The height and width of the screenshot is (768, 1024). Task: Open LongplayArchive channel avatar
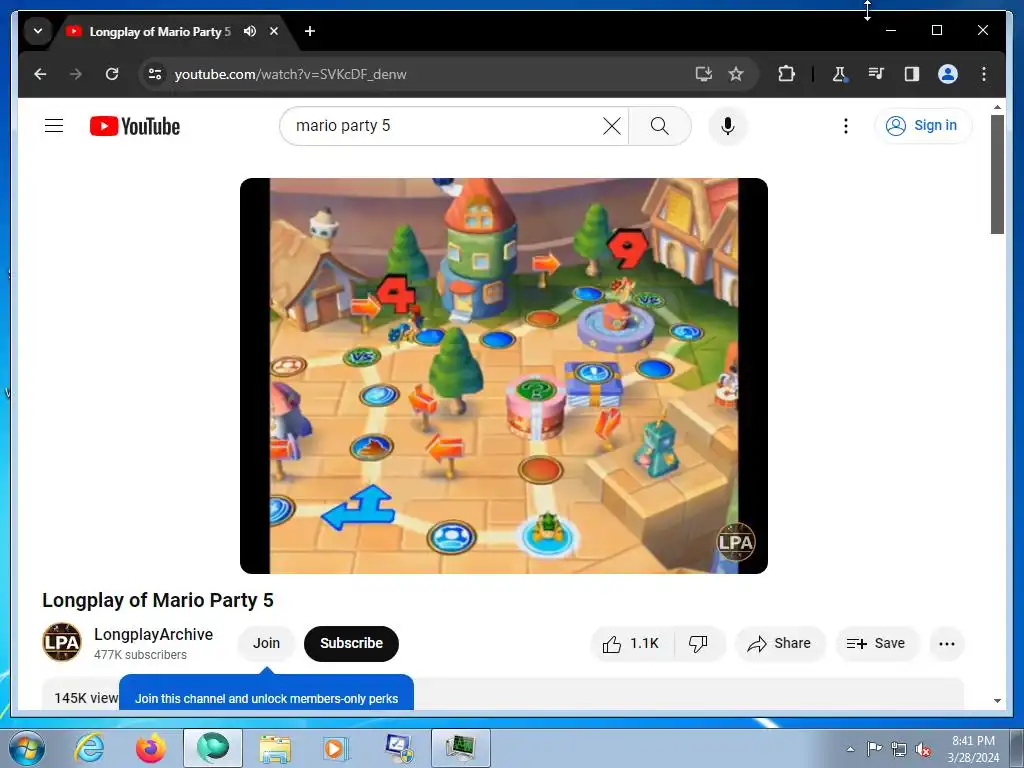pos(62,643)
